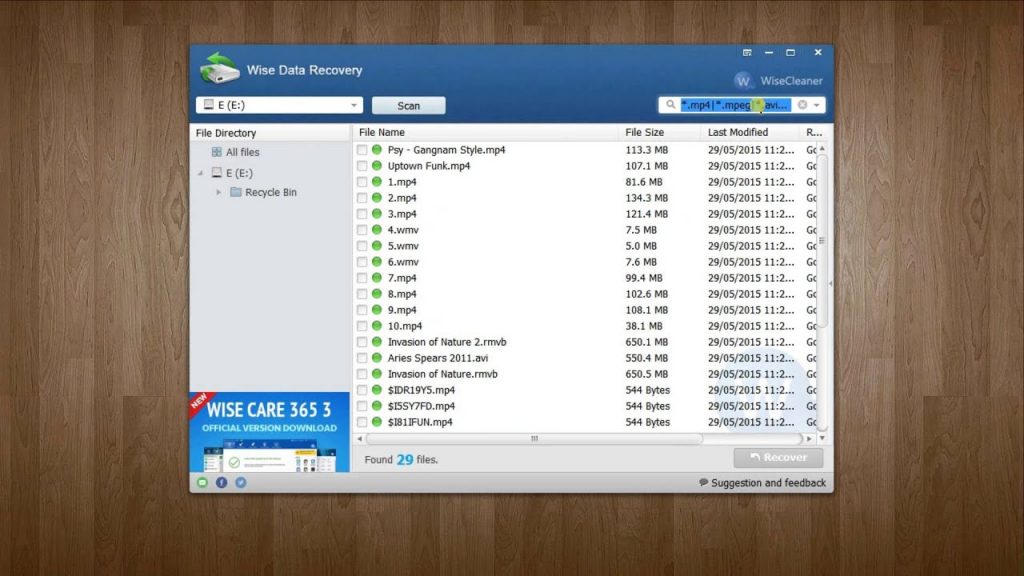Image resolution: width=1024 pixels, height=576 pixels.
Task: Expand the Recycle Bin tree node
Action: [219, 192]
